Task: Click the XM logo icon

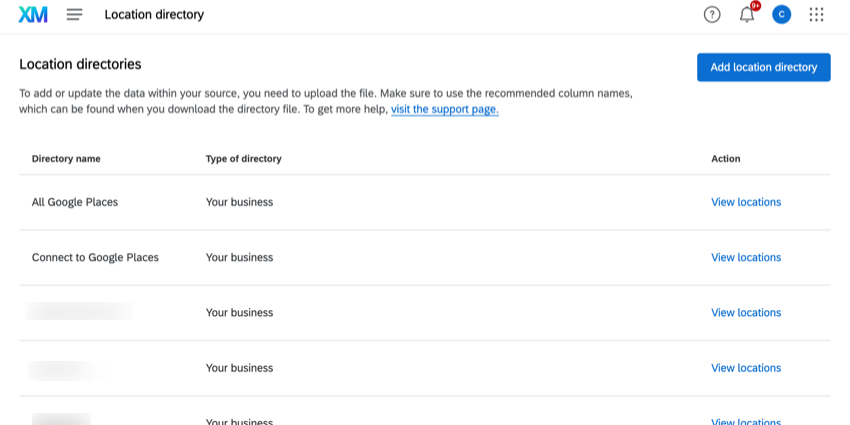Action: (x=33, y=15)
